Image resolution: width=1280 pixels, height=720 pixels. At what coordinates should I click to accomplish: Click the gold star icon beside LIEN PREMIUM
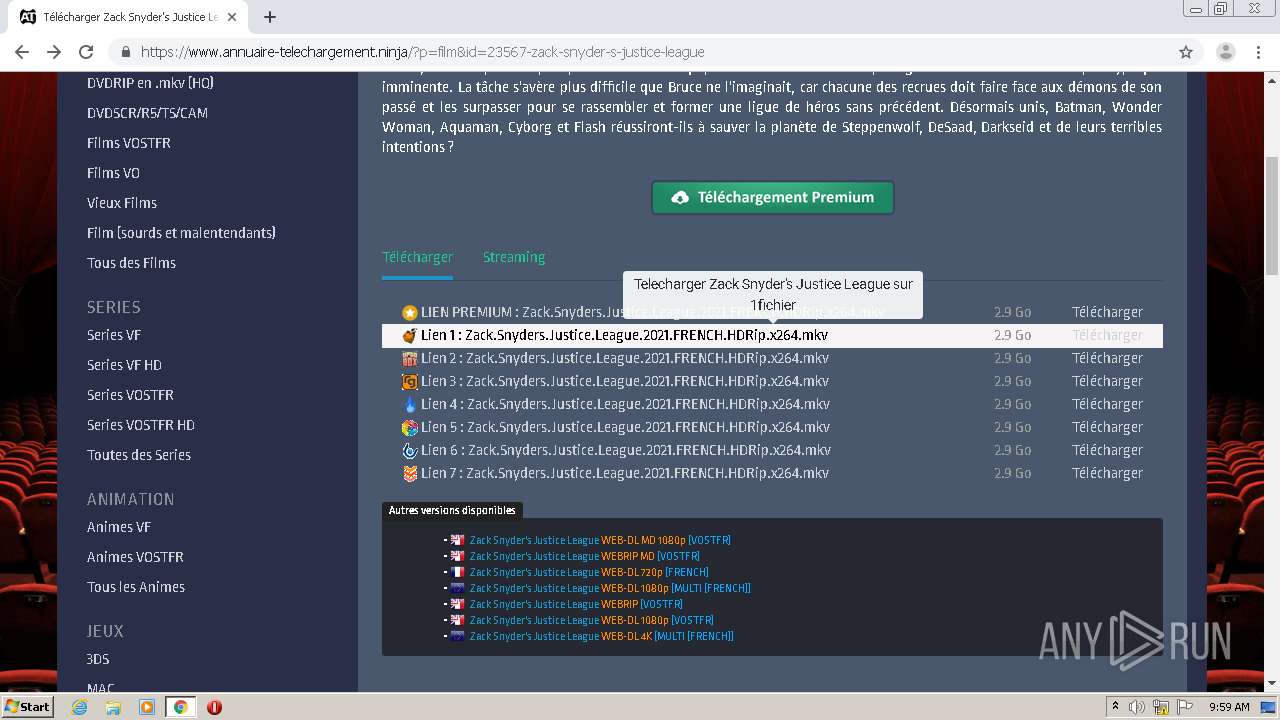409,312
